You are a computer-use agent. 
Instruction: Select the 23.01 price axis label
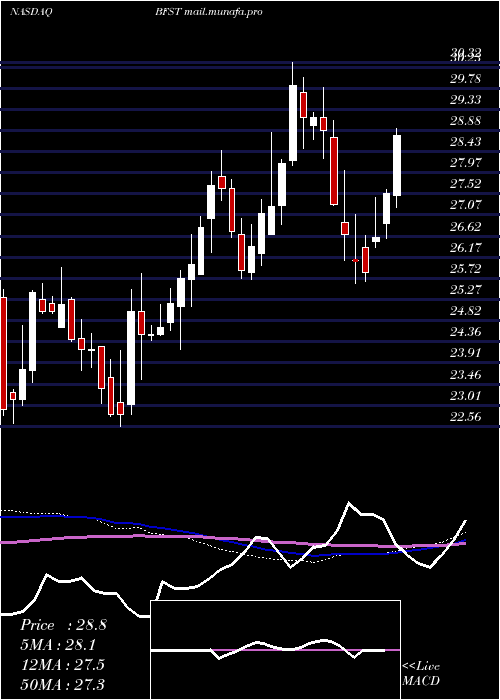coord(466,396)
